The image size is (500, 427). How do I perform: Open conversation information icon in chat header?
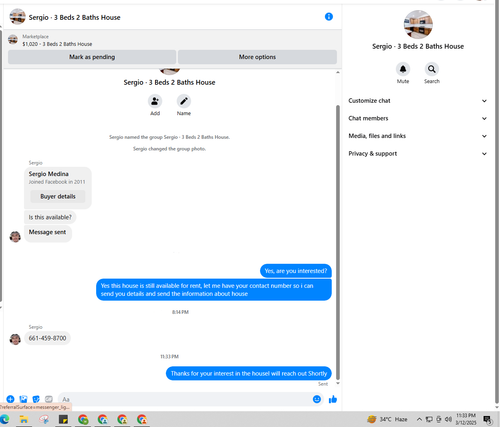[x=329, y=17]
